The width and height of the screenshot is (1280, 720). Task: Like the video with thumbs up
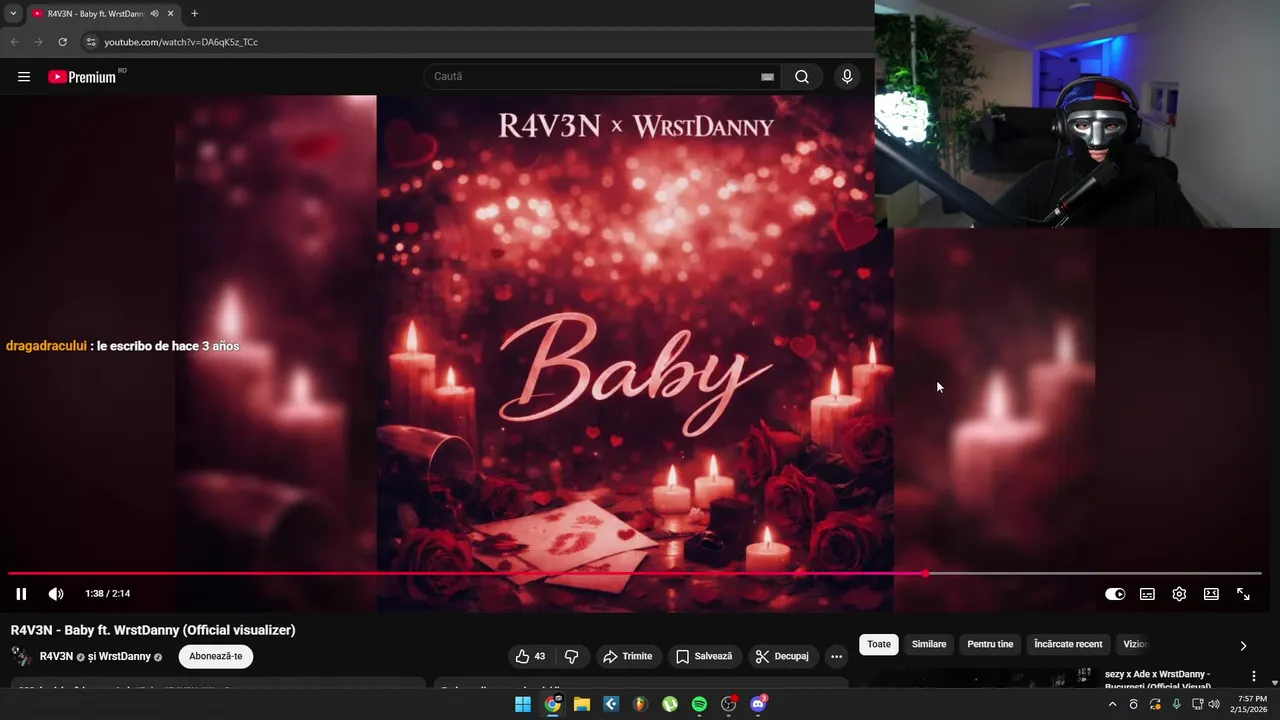coord(531,656)
